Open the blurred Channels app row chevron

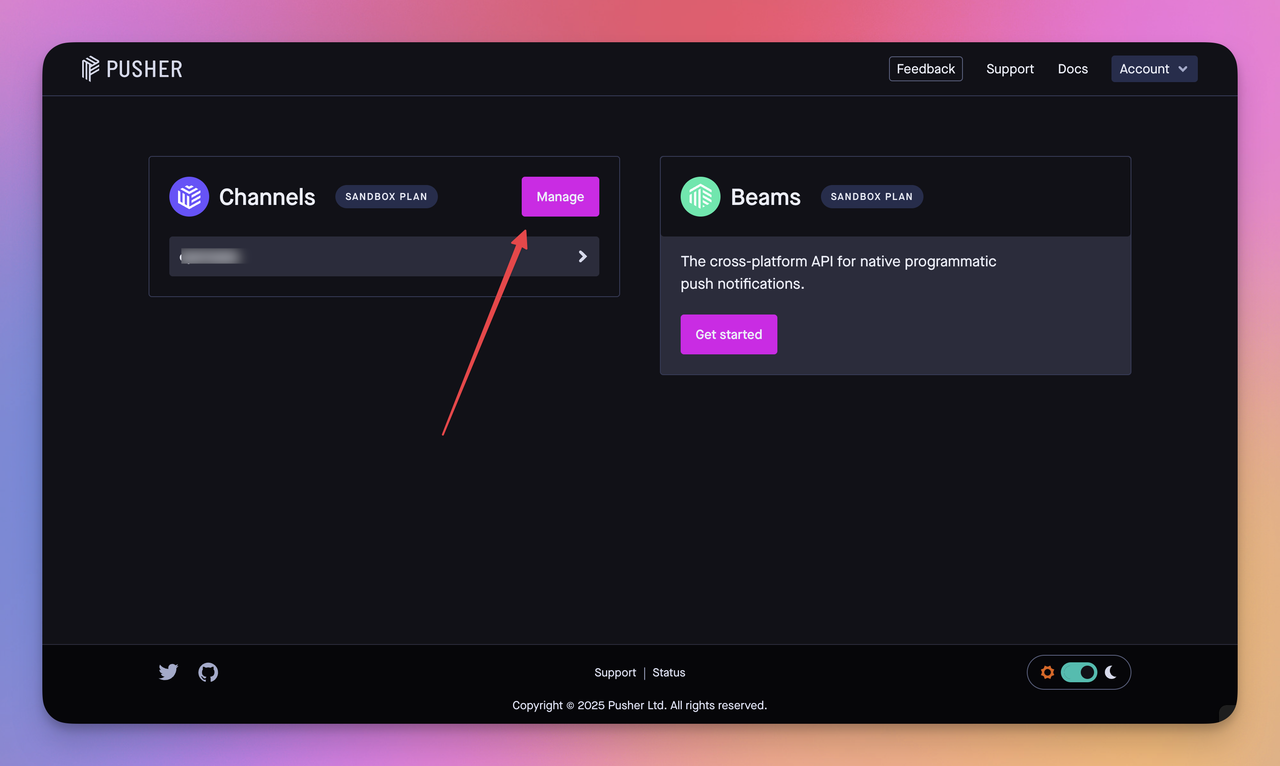pos(583,256)
